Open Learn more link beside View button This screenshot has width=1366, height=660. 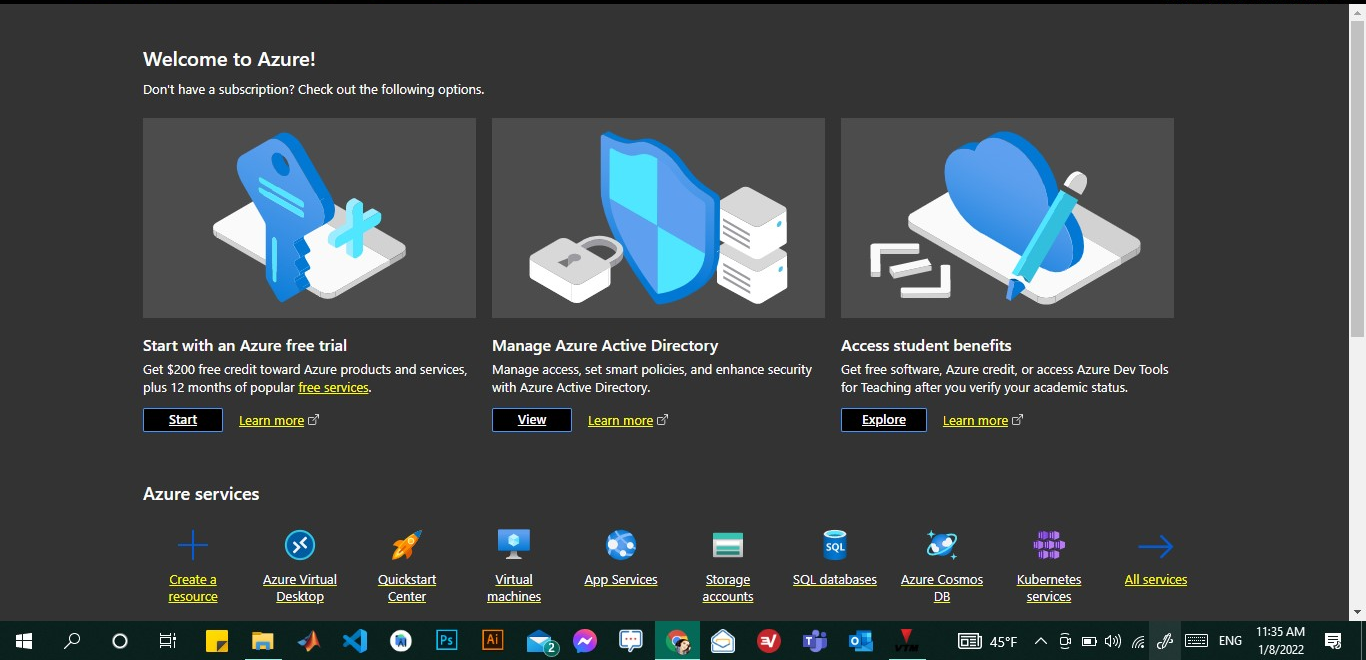[x=620, y=420]
